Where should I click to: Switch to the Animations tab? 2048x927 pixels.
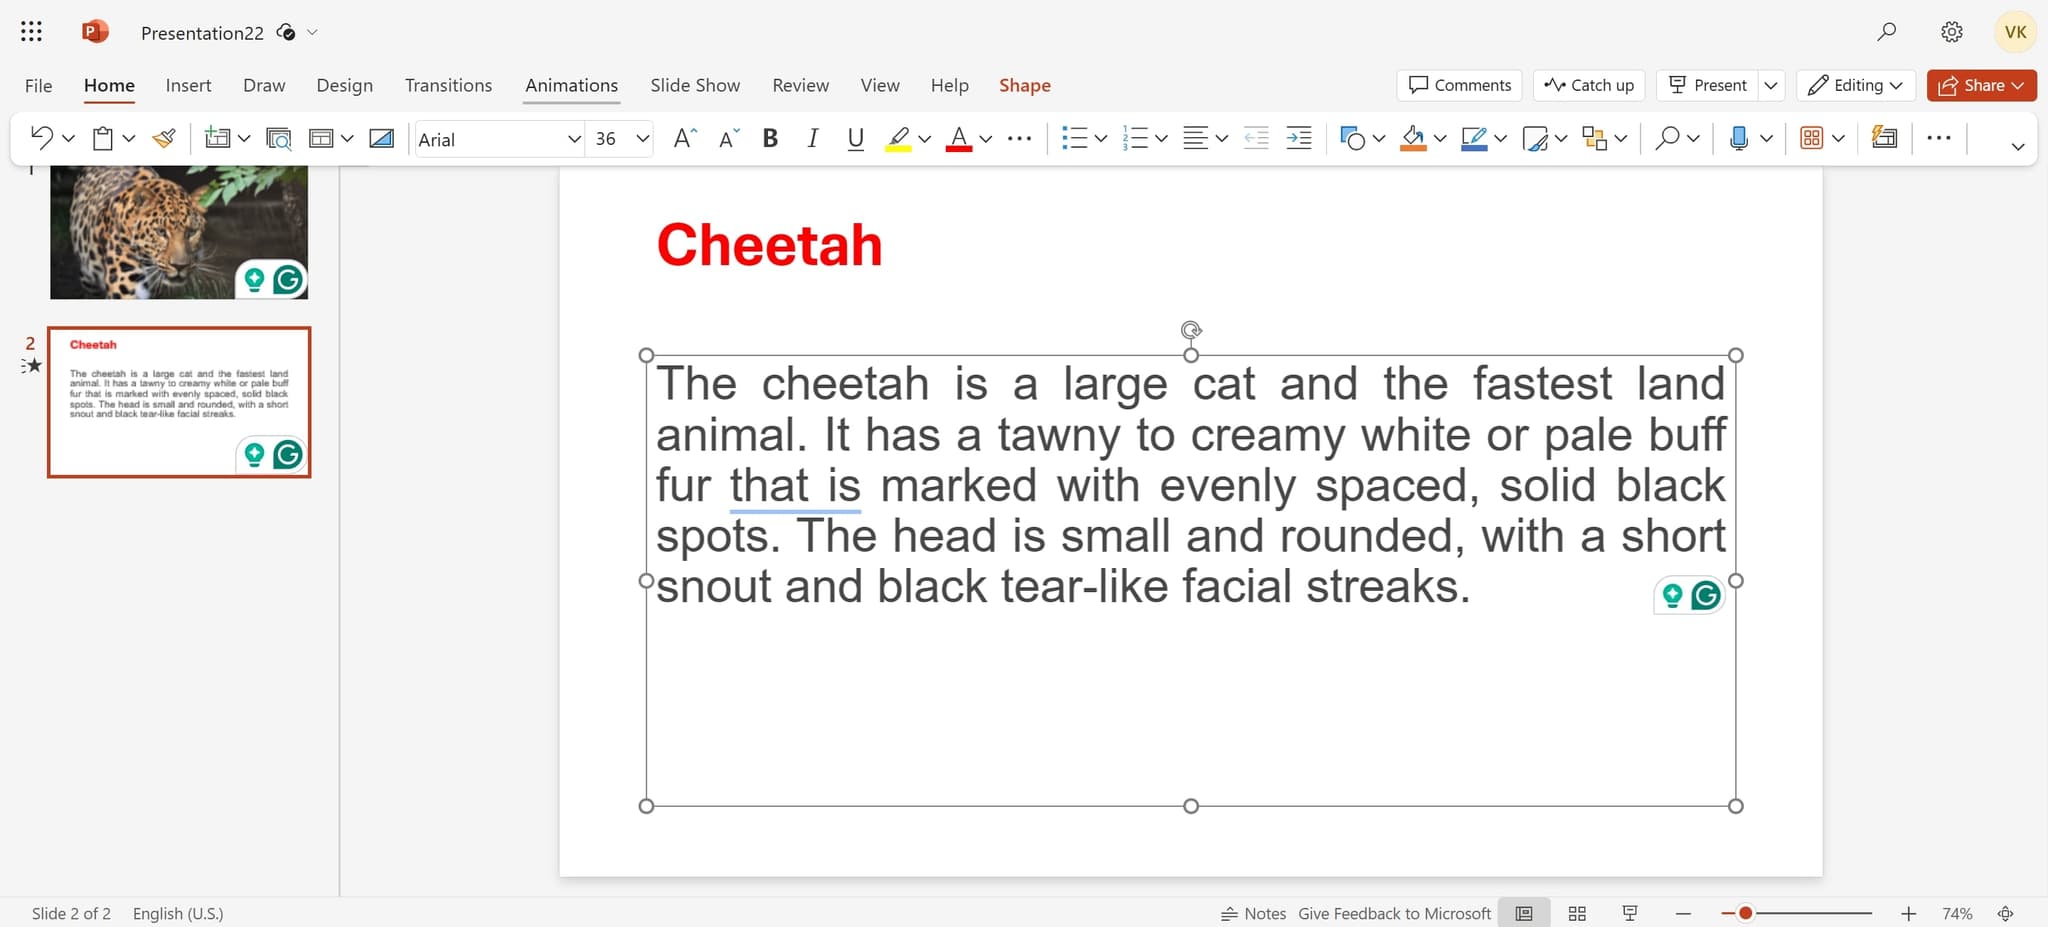tap(571, 85)
